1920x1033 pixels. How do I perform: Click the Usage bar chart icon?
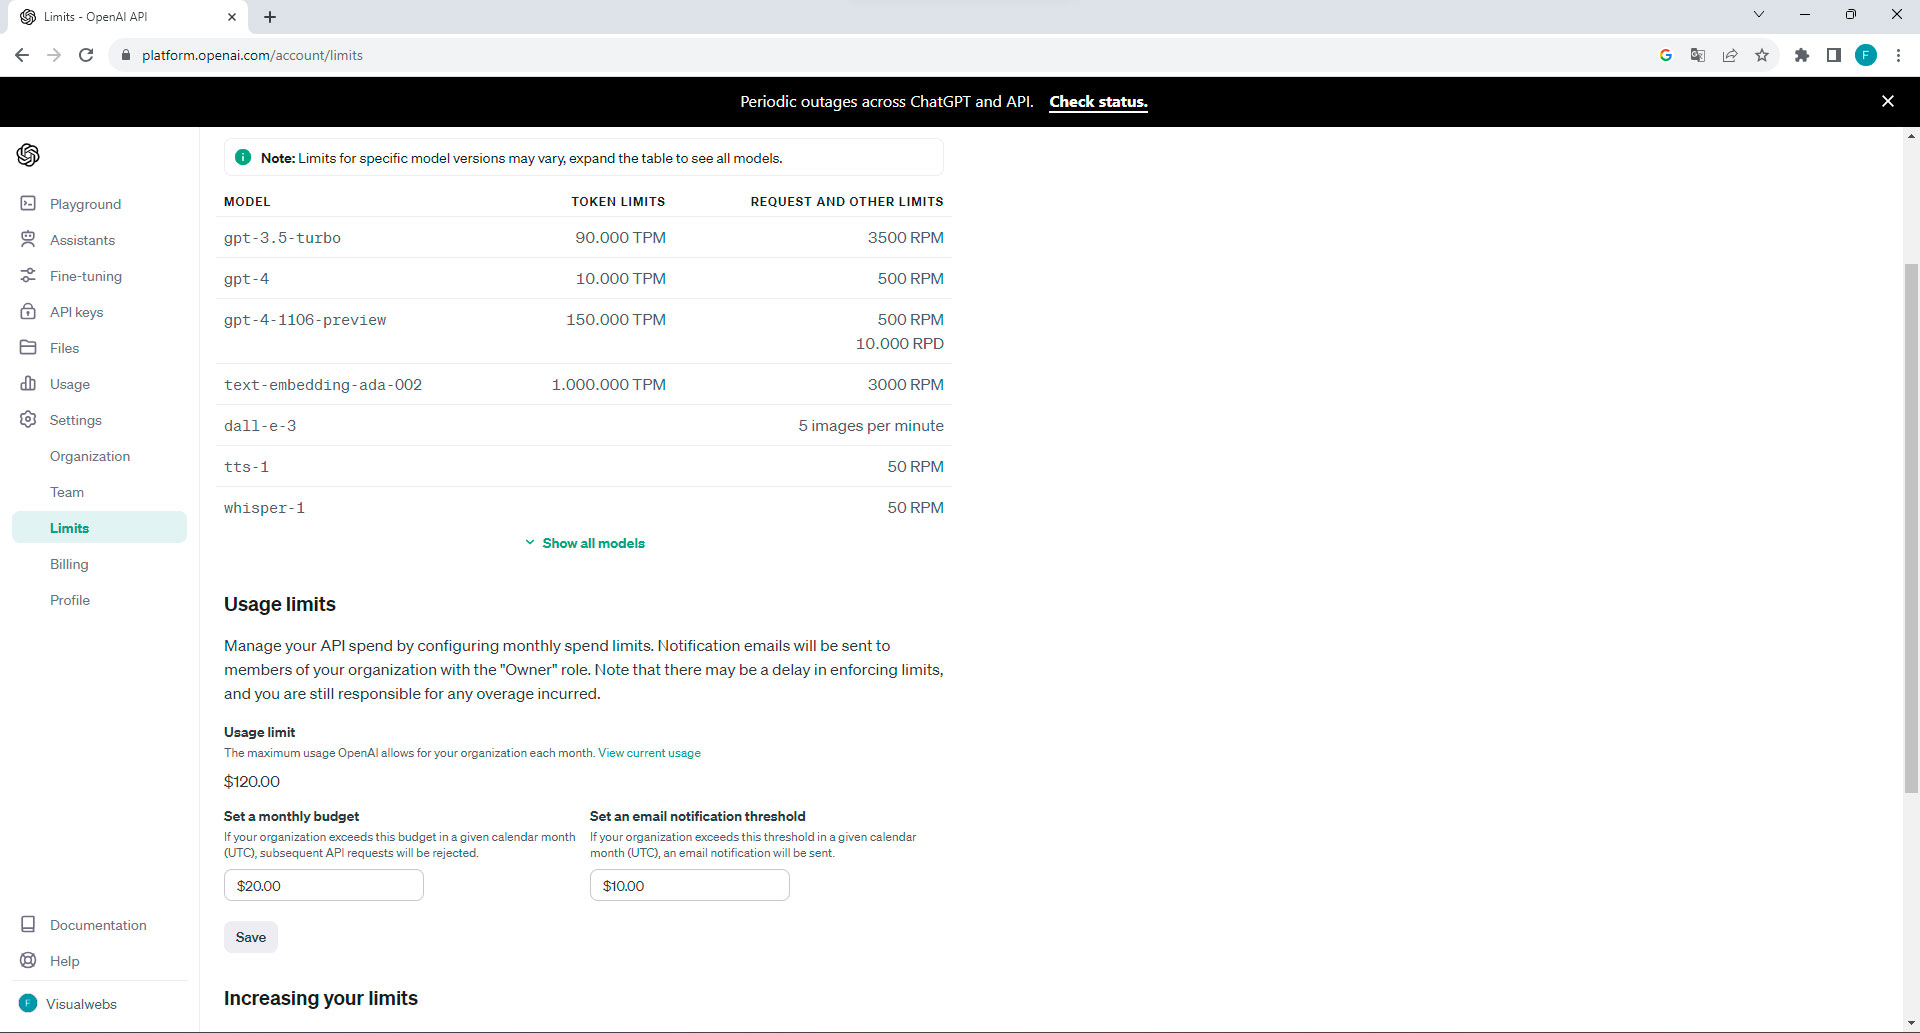tap(28, 383)
